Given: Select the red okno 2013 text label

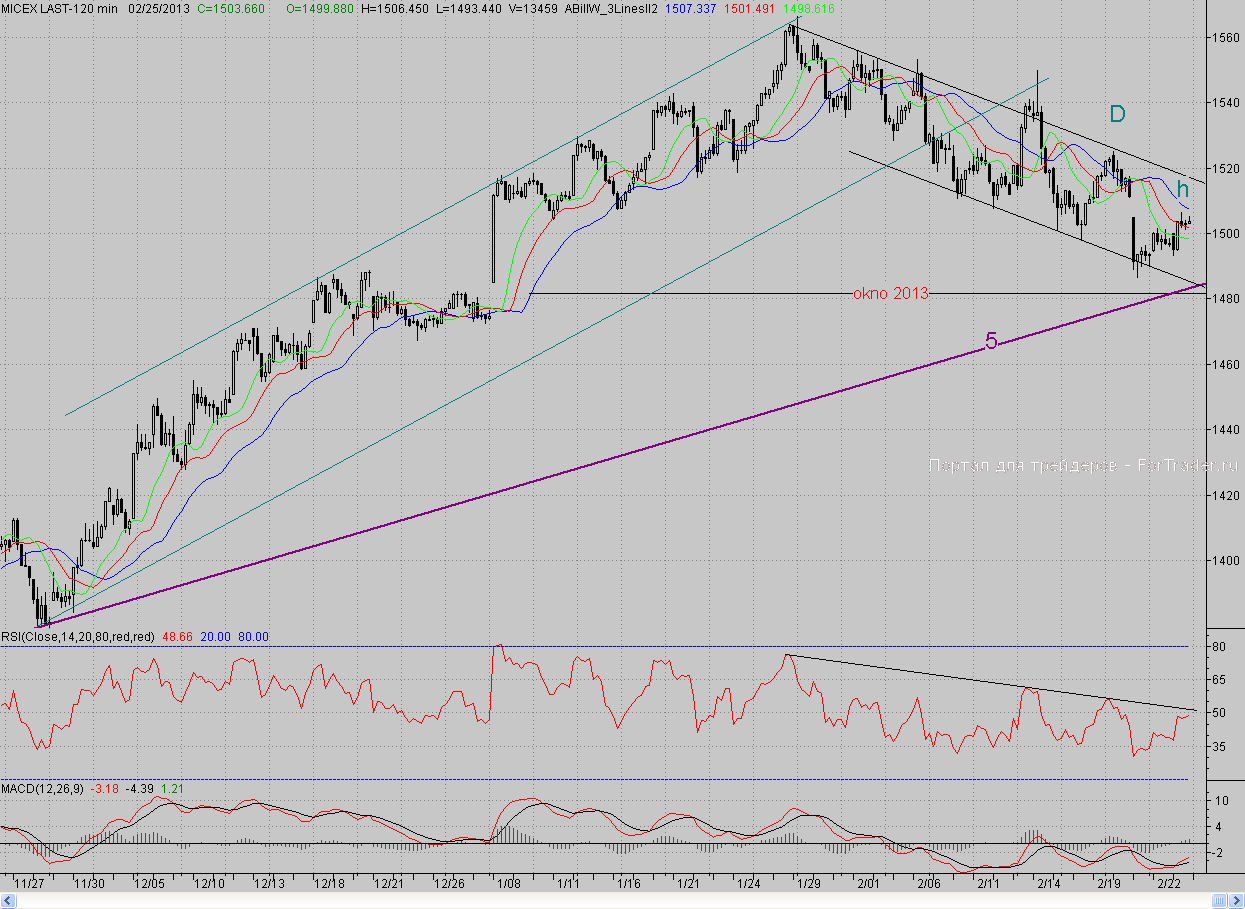Looking at the screenshot, I should point(890,293).
